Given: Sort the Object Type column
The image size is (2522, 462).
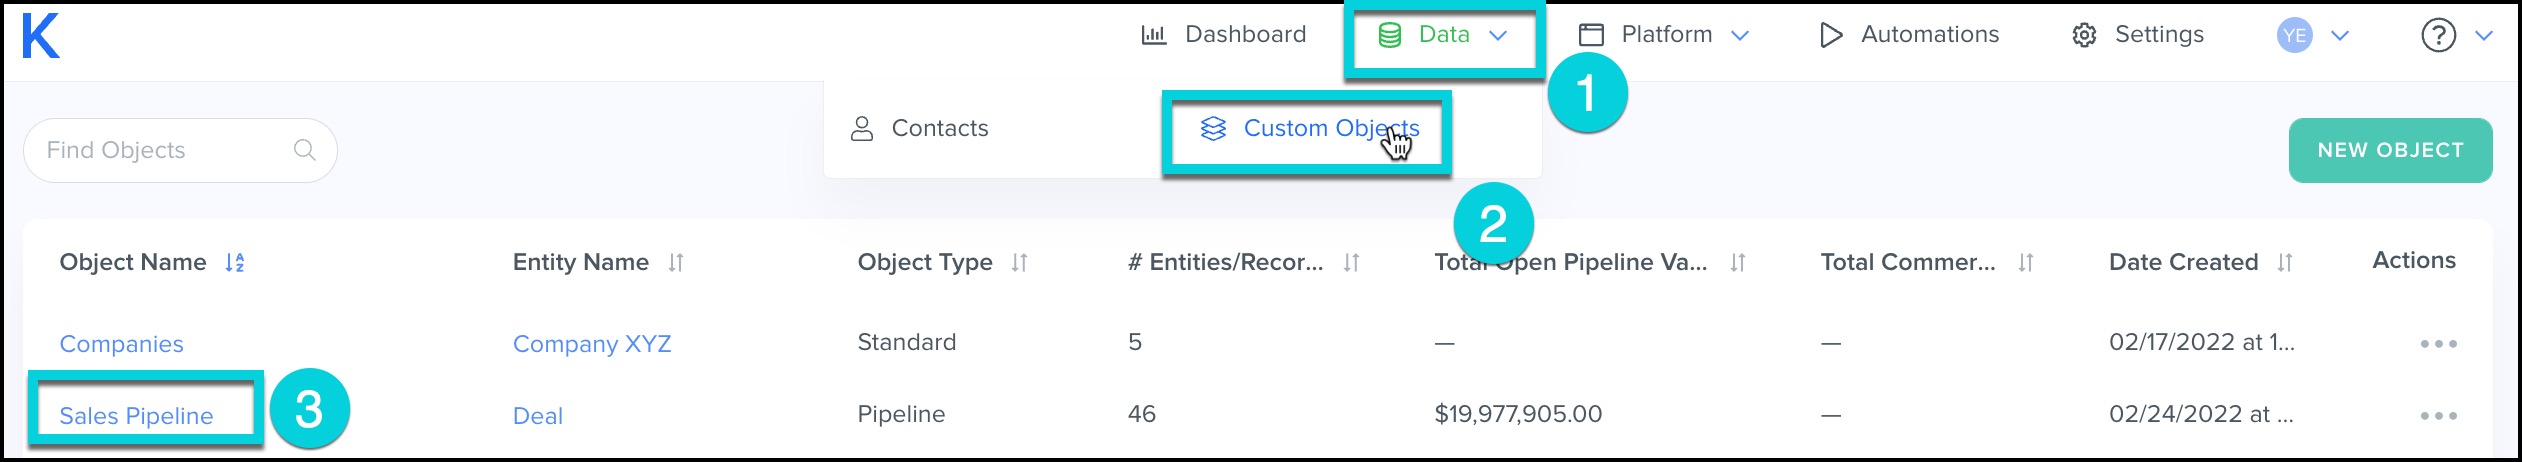Looking at the screenshot, I should point(1019,263).
